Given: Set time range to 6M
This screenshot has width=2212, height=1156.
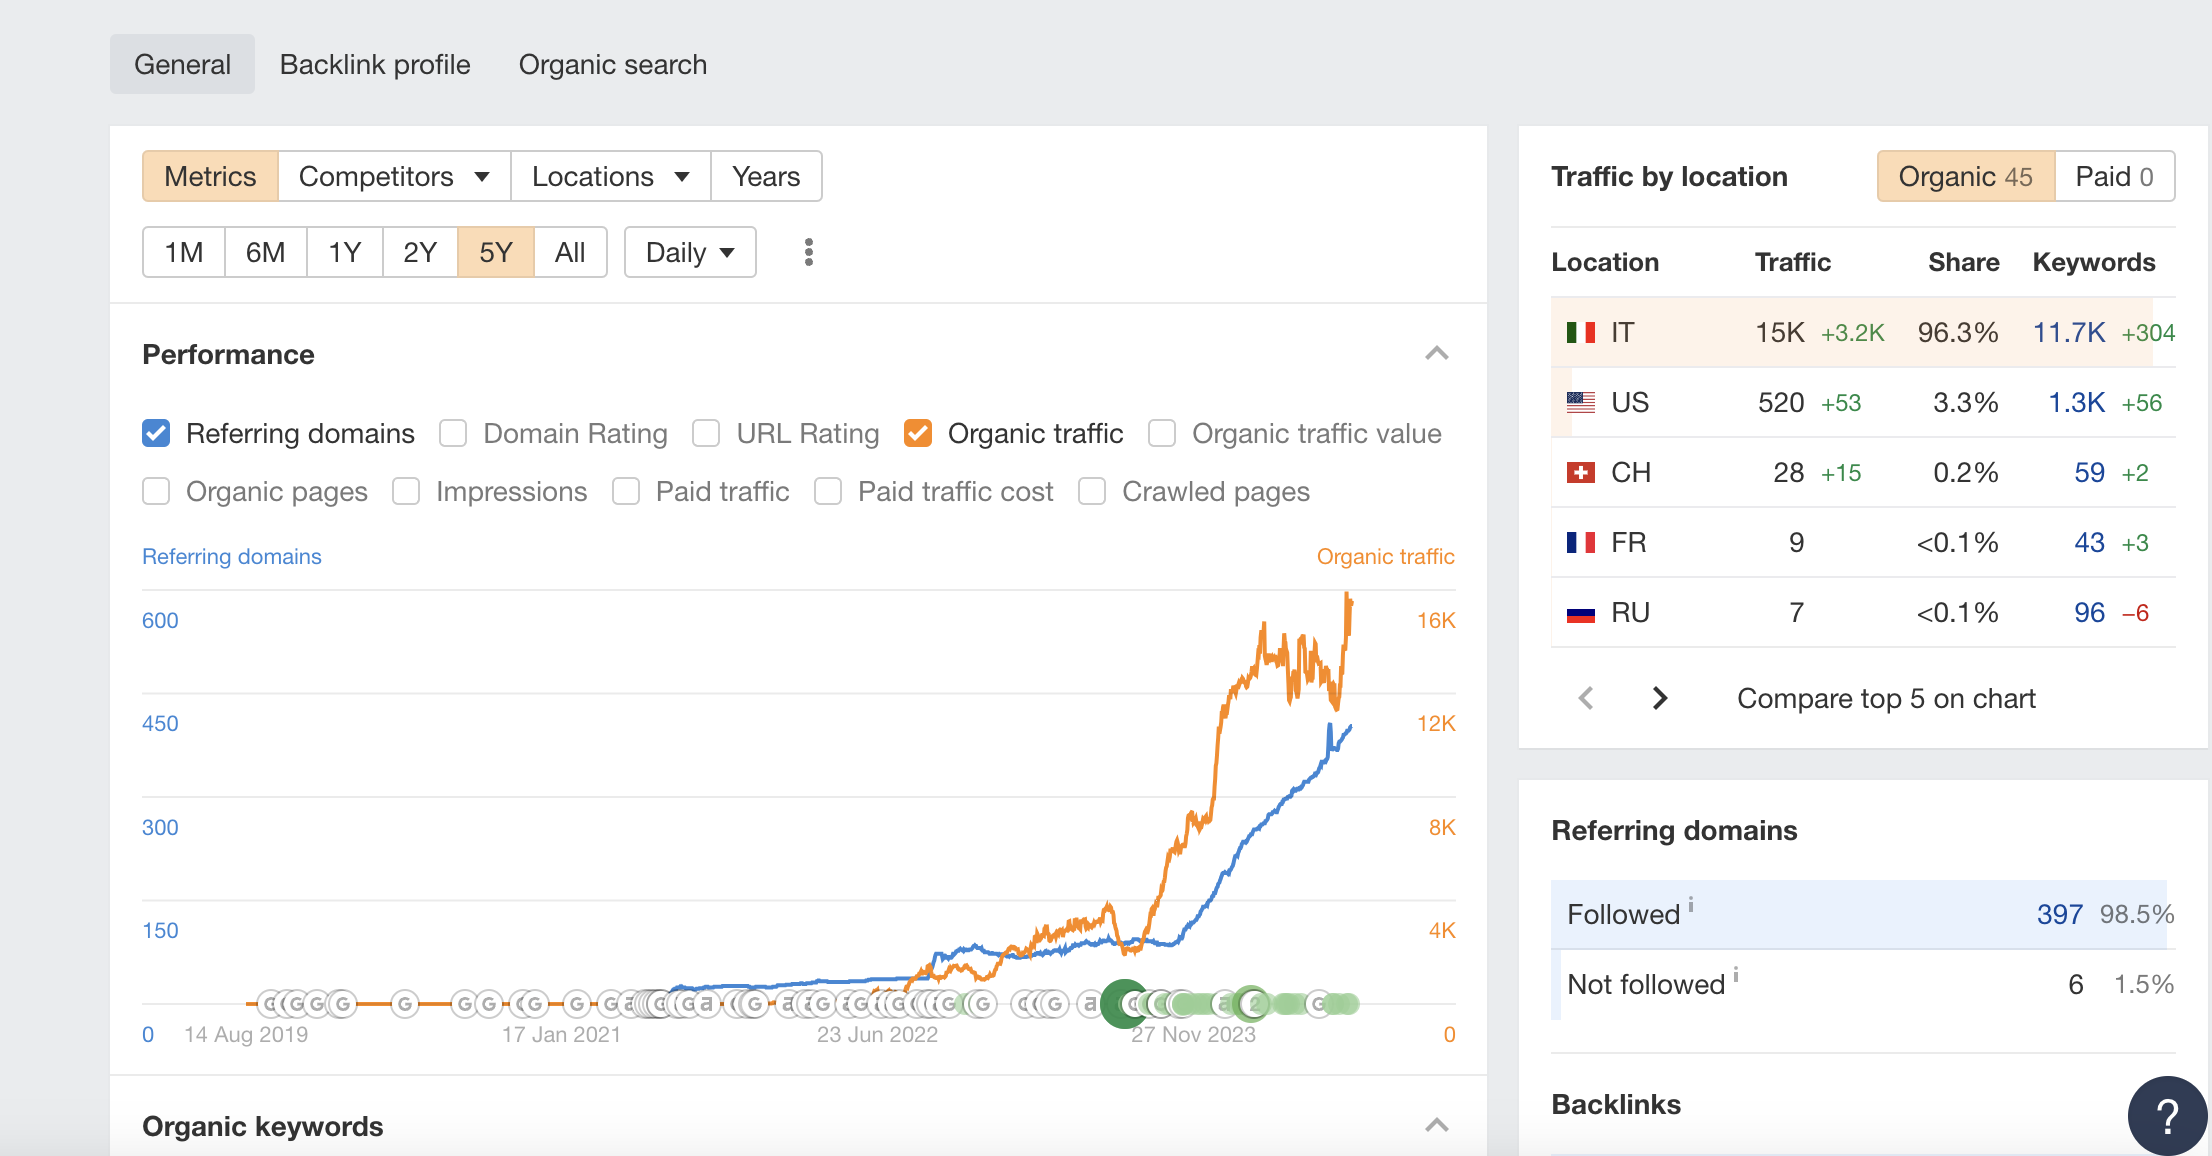Looking at the screenshot, I should pos(266,252).
